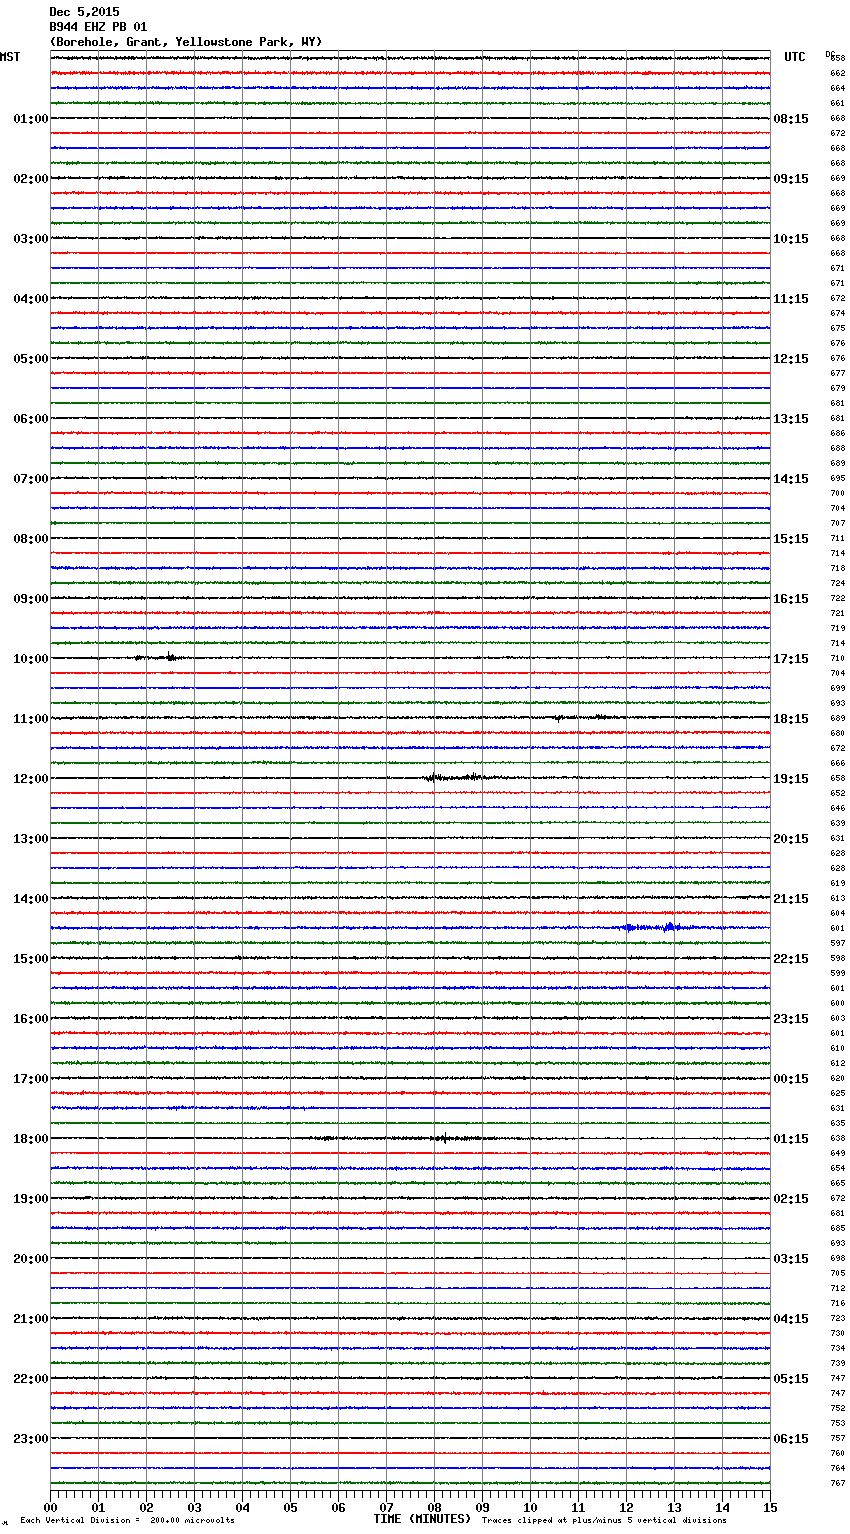850x1534 pixels.
Task: Click the "16:15" UTC time label
Action: 791,599
